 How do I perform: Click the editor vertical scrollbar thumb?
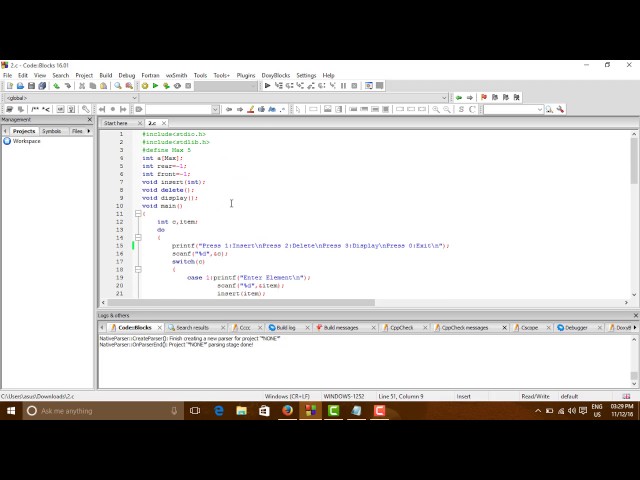click(634, 161)
